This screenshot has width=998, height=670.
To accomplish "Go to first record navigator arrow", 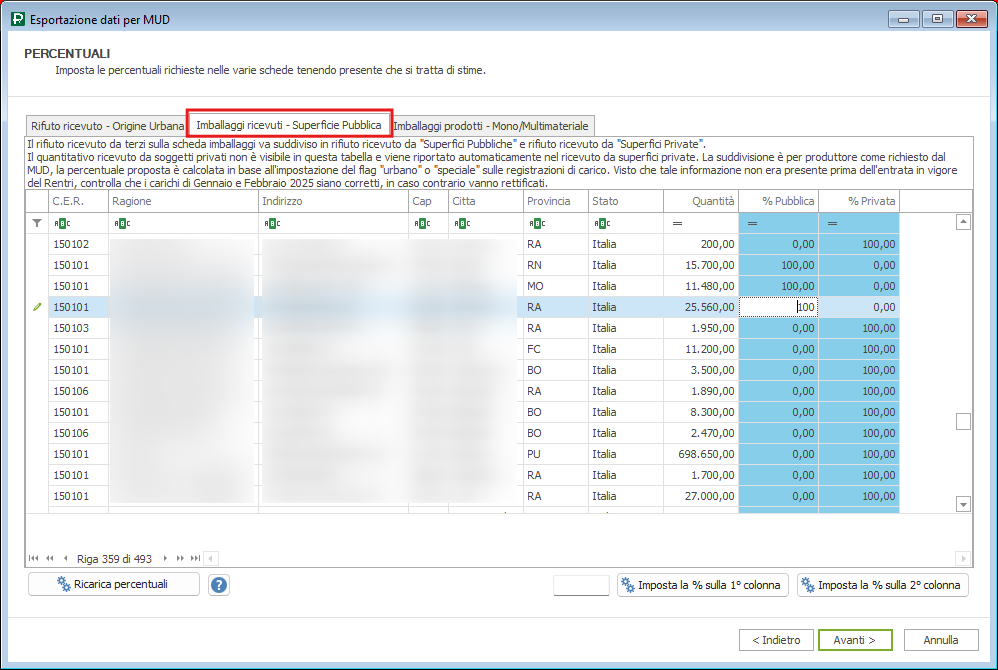I will [33, 559].
